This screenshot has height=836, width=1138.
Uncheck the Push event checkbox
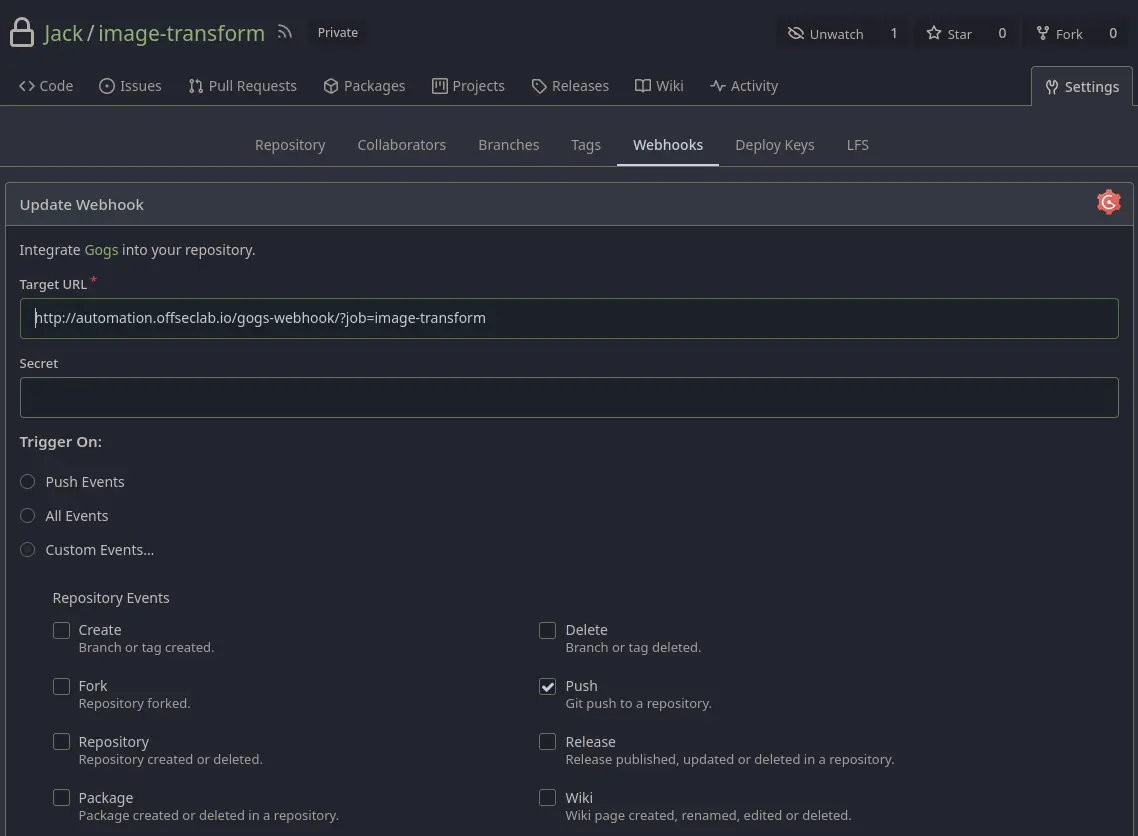(548, 687)
